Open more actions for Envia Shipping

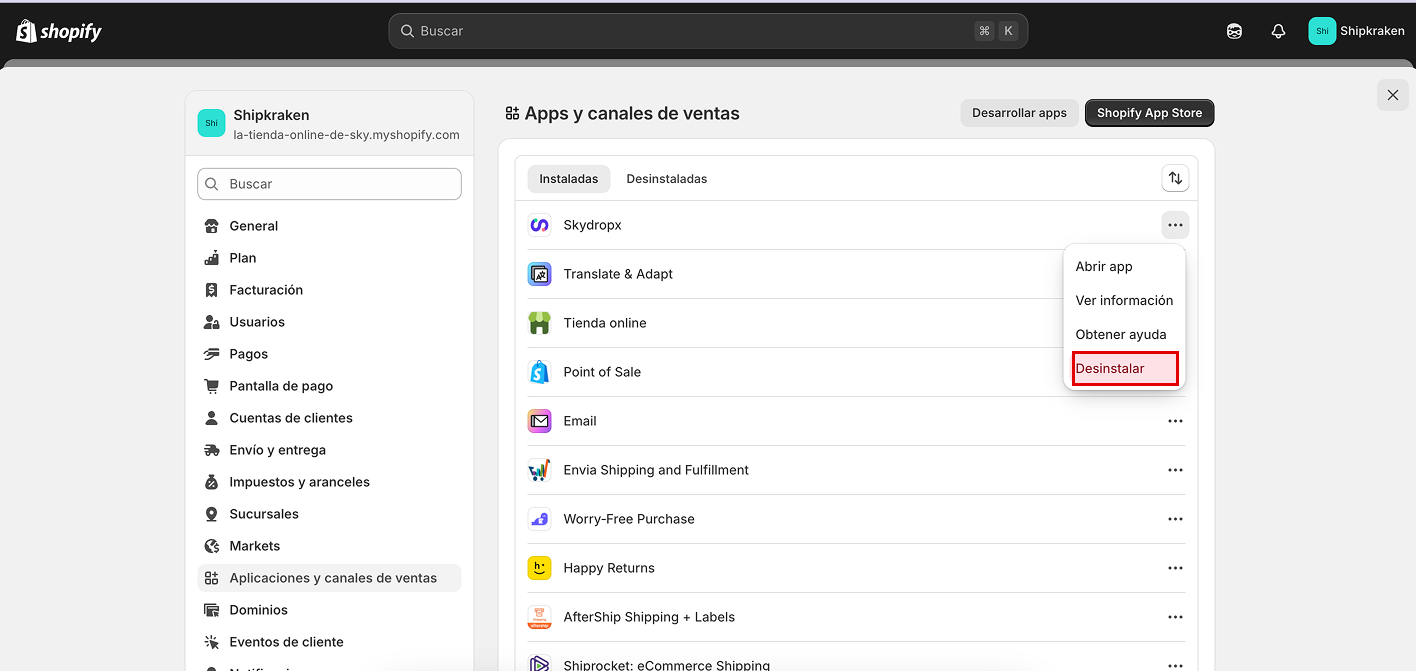(1175, 470)
